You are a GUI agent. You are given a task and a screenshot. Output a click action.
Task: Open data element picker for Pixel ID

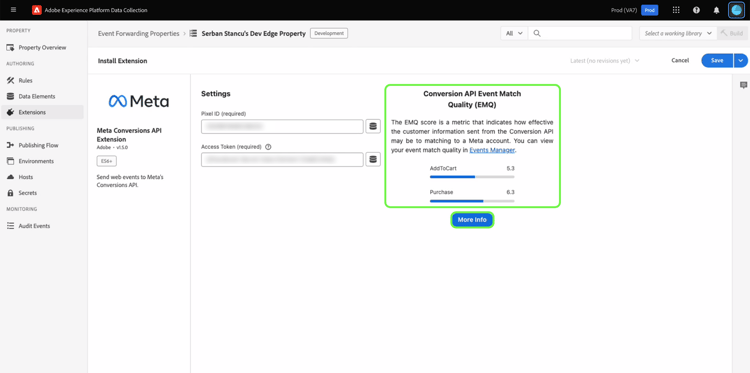(x=373, y=127)
